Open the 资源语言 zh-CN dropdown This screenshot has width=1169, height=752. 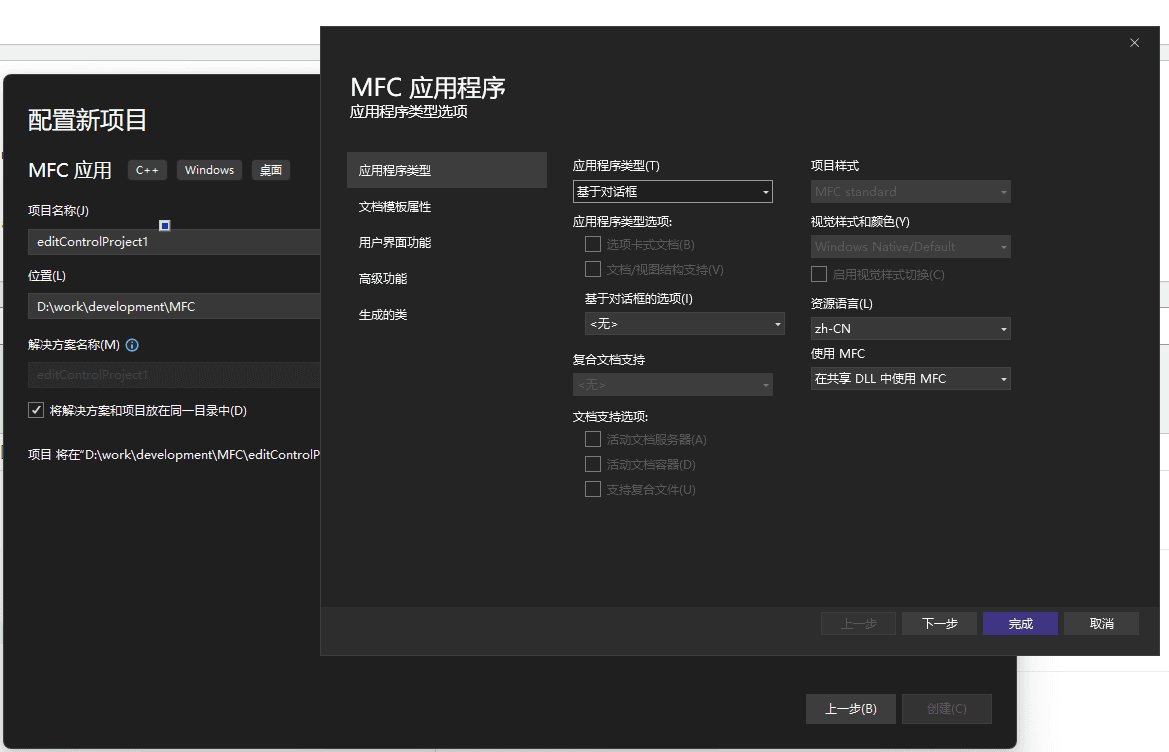coord(910,329)
